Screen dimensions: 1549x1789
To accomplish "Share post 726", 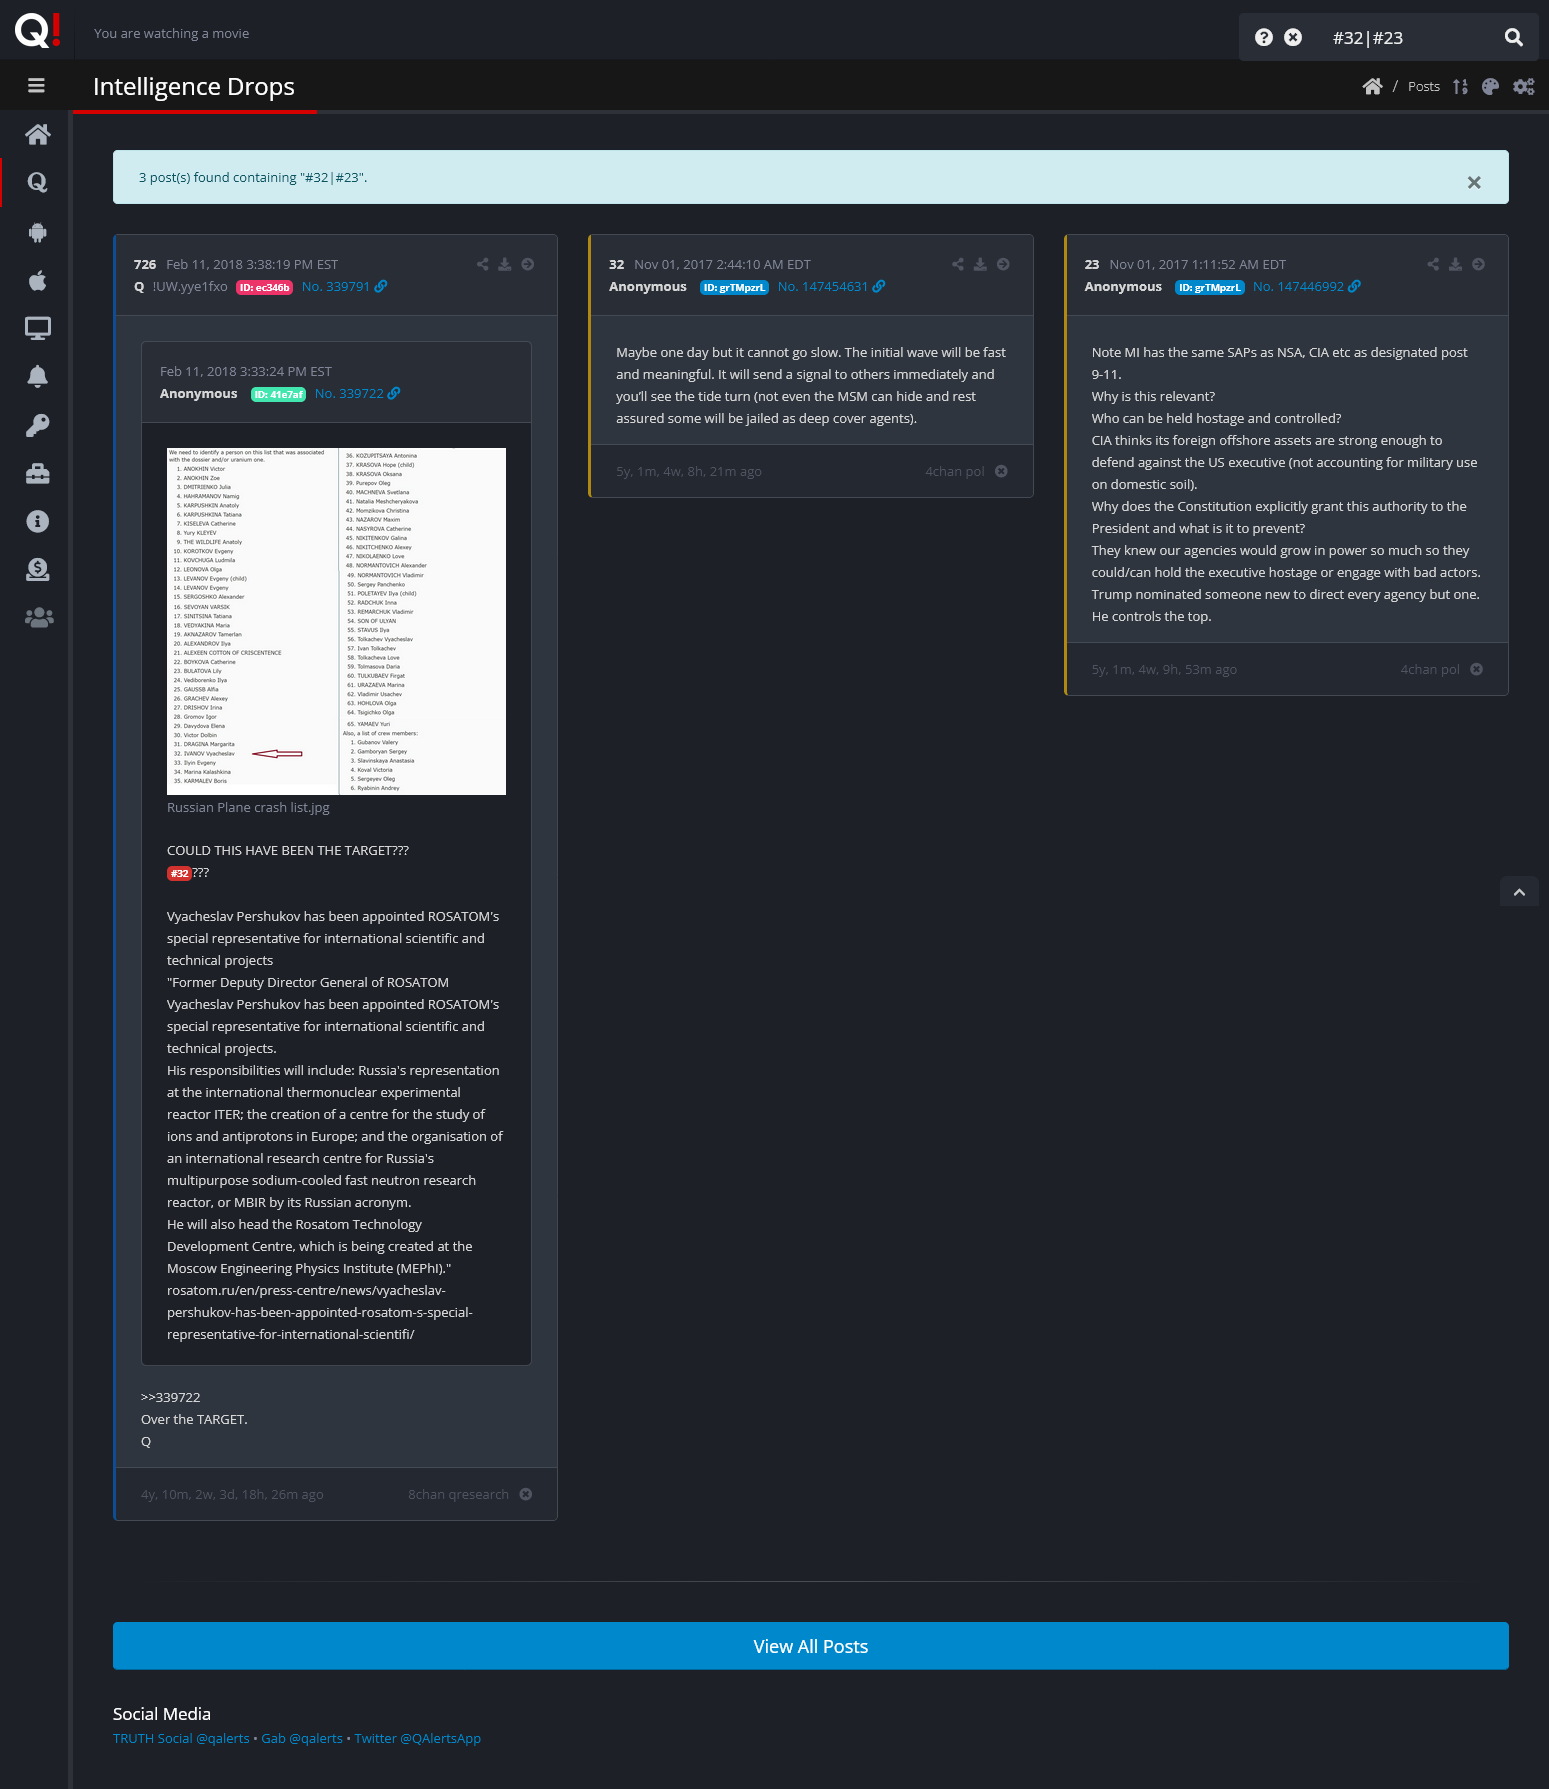I will click(x=483, y=264).
